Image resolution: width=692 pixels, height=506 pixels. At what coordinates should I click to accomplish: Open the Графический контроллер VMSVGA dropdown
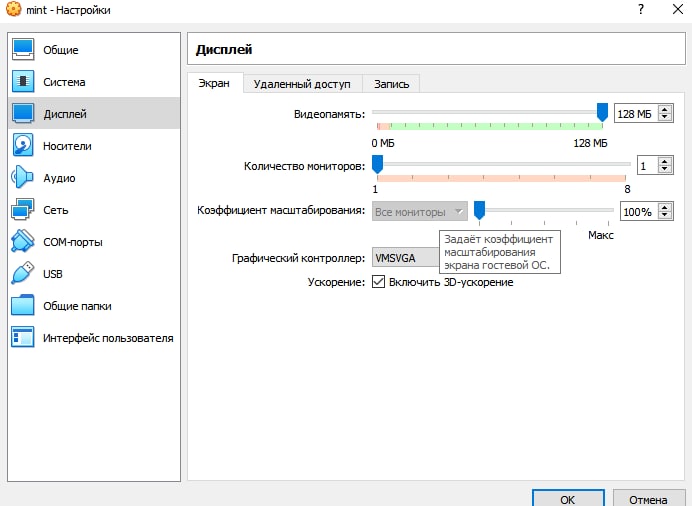tap(406, 258)
